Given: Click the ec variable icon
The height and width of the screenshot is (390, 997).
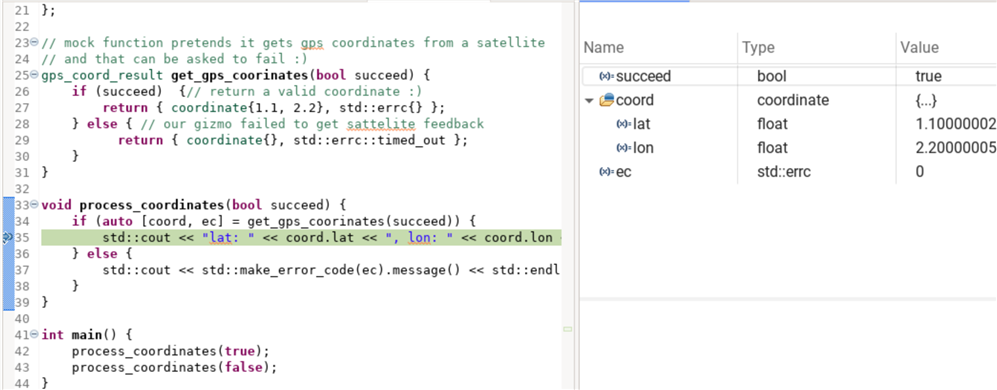Looking at the screenshot, I should (606, 172).
